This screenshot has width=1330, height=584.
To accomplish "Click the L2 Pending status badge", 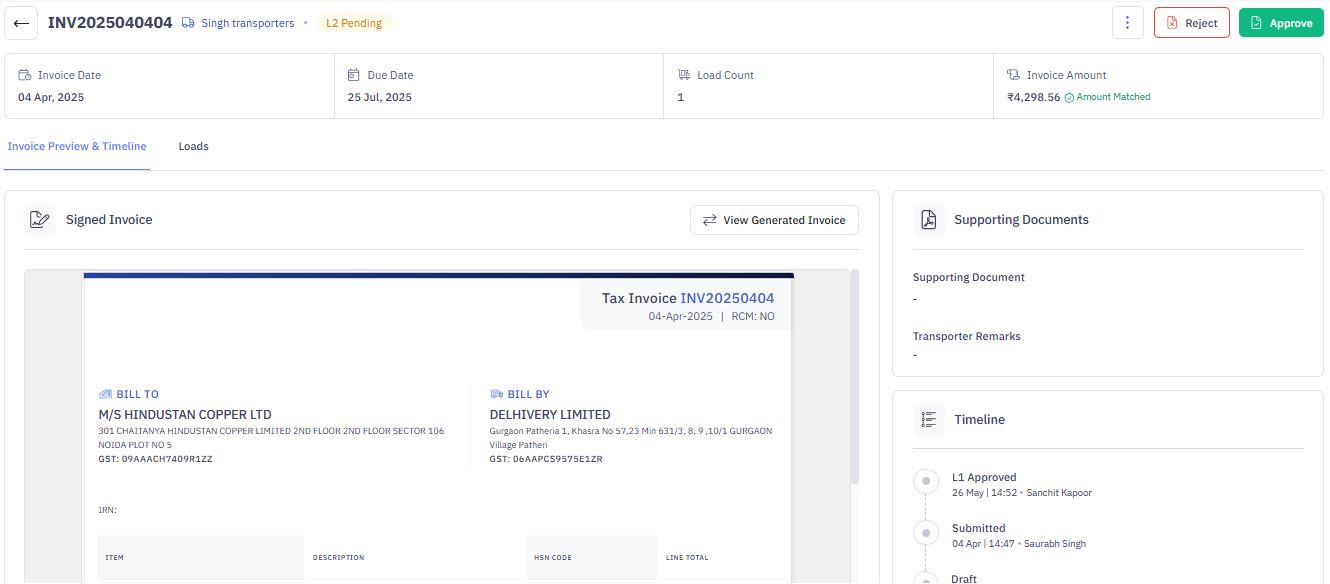I will (x=354, y=23).
